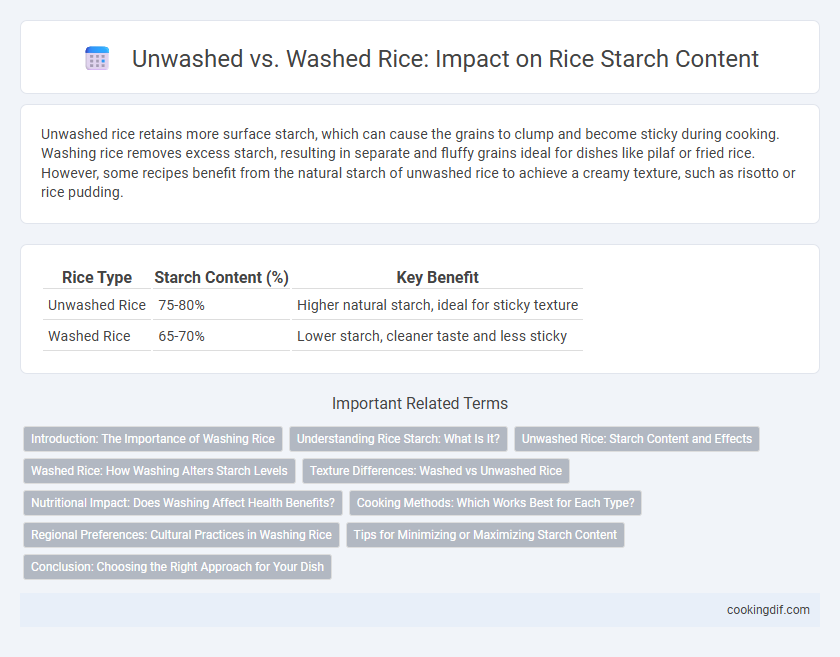This screenshot has height=657, width=840.
Task: Open 'Washed Rice: How Washing Alters Starch Levels'
Action: [159, 471]
